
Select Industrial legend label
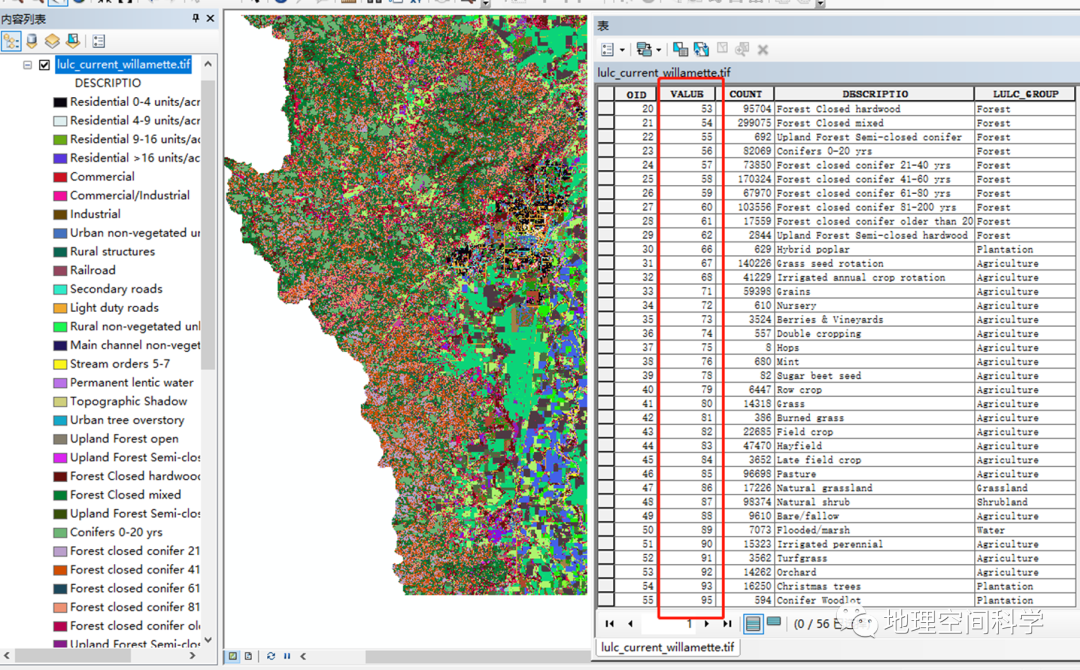[95, 214]
